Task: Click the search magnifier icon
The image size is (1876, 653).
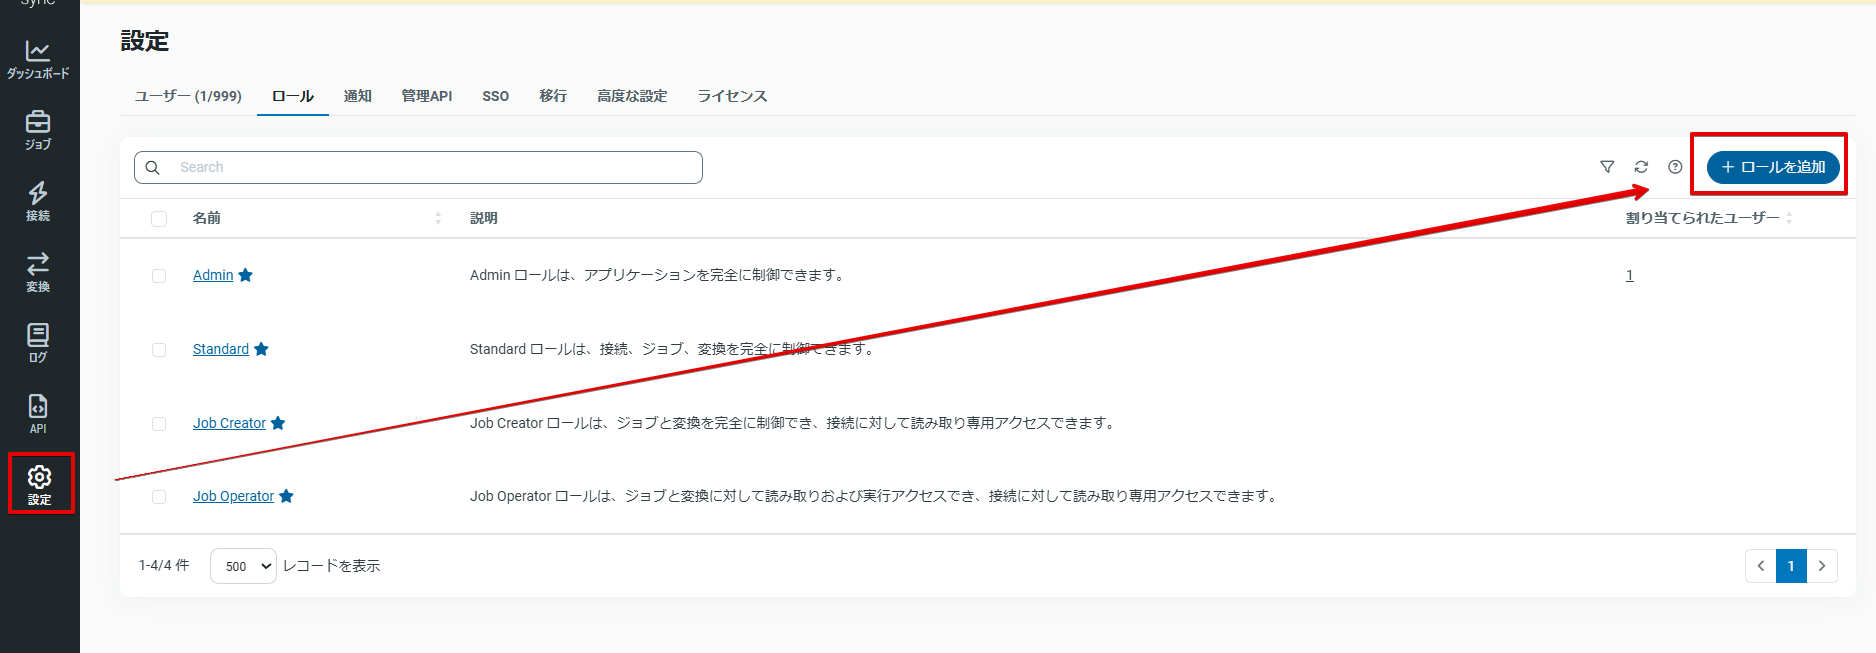Action: tap(153, 168)
